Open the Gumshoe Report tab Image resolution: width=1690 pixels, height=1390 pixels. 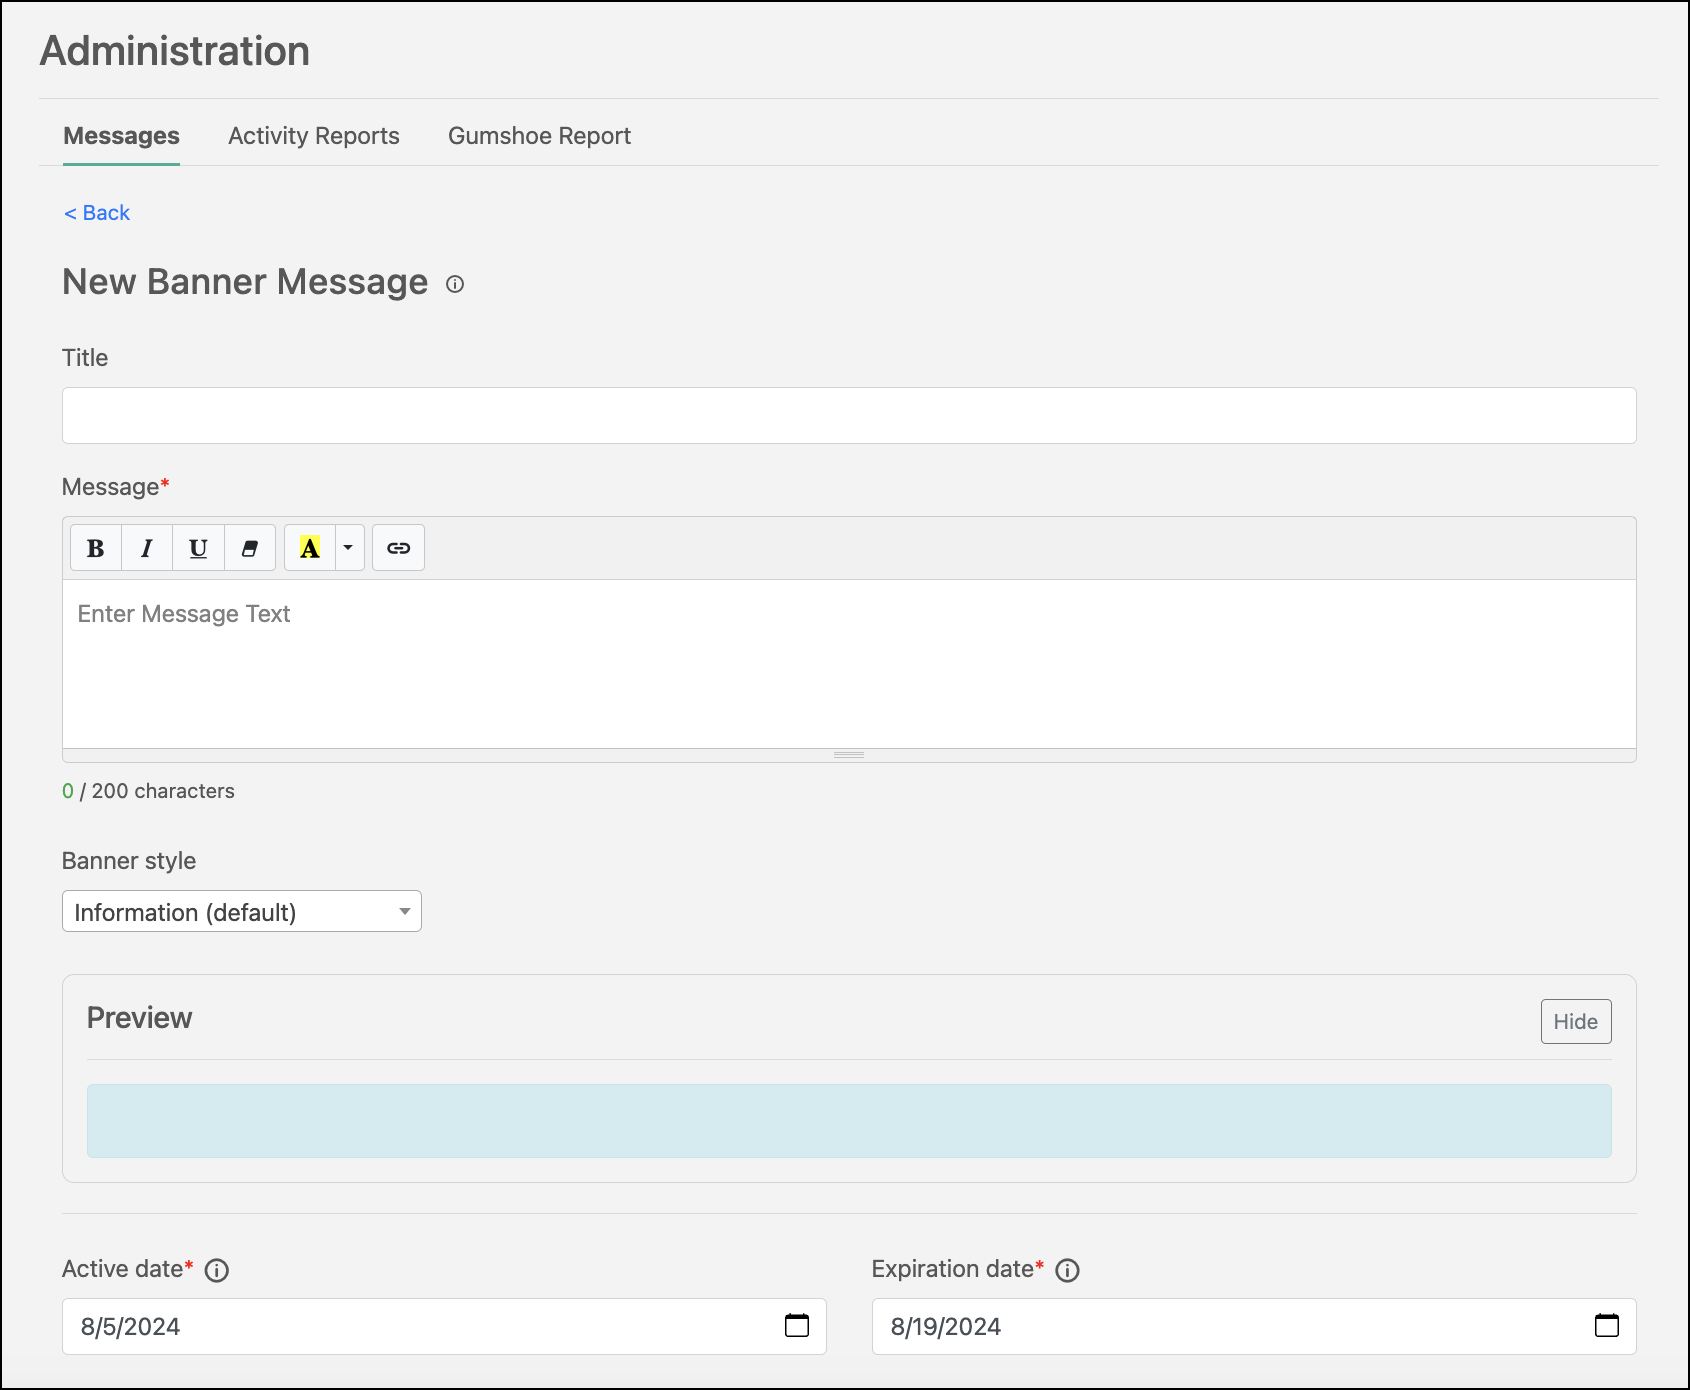(539, 136)
